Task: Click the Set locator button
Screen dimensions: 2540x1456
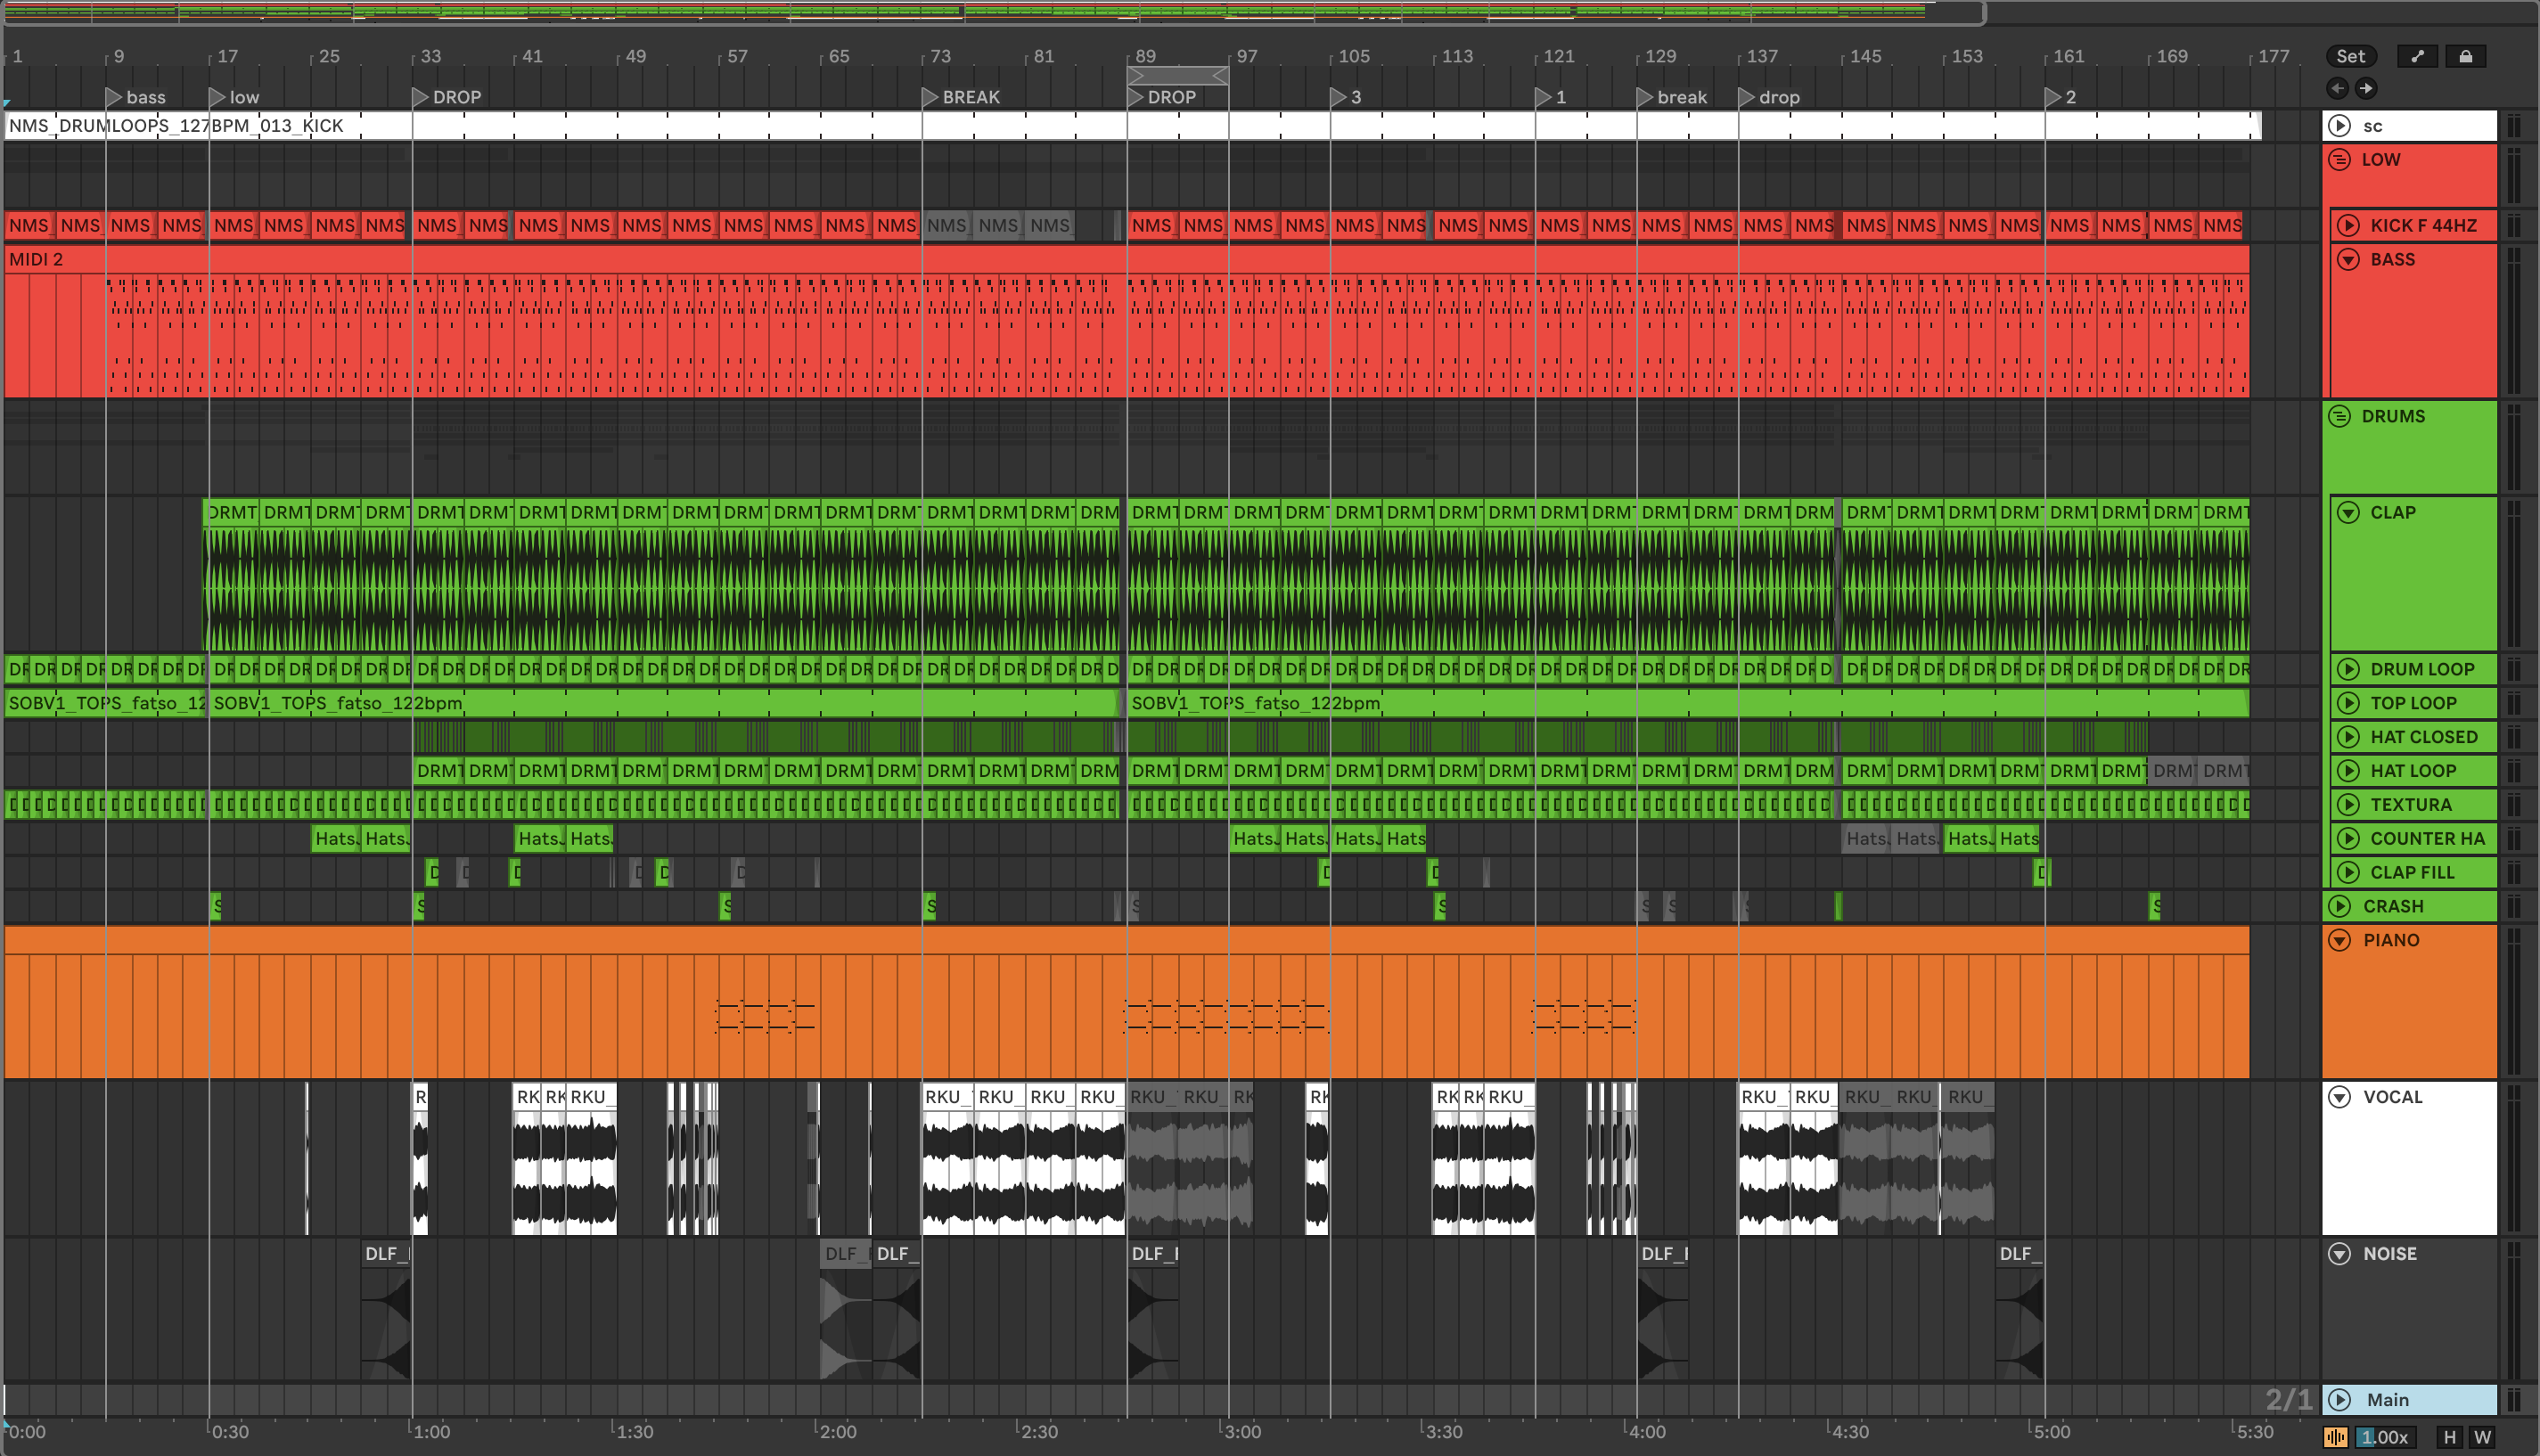Action: click(x=2350, y=56)
